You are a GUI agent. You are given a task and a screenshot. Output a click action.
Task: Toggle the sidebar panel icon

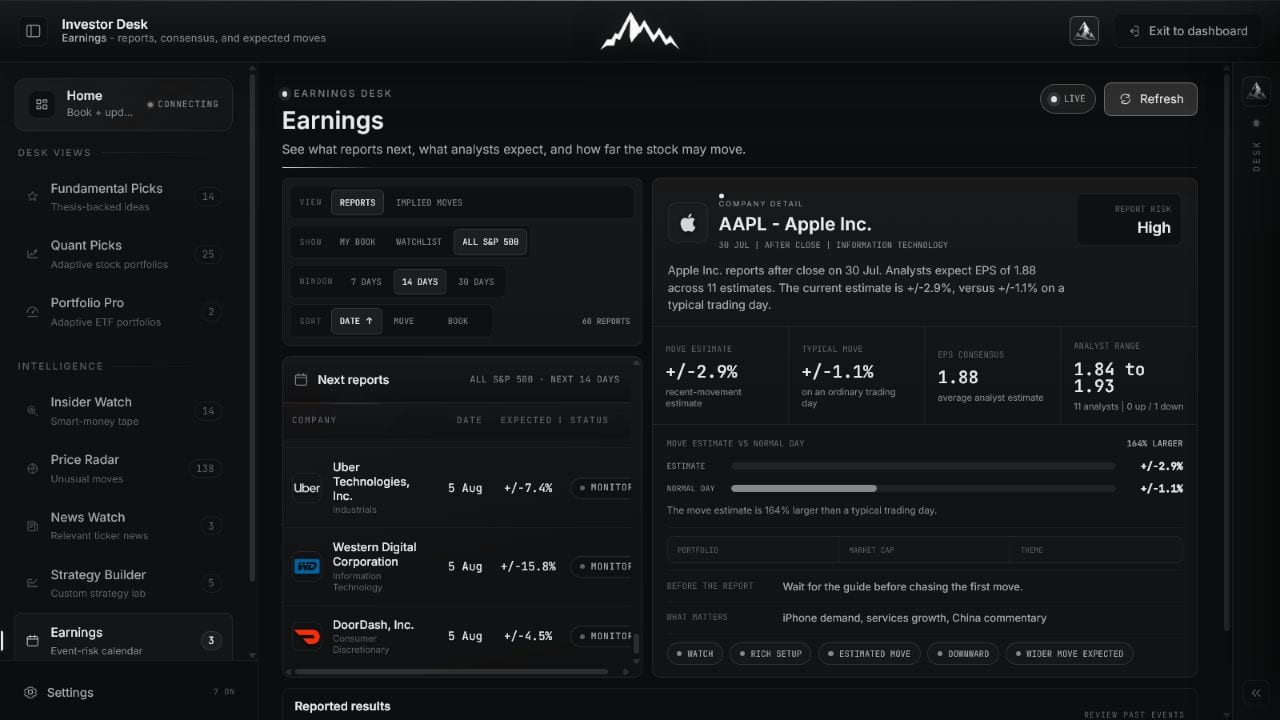click(x=33, y=31)
